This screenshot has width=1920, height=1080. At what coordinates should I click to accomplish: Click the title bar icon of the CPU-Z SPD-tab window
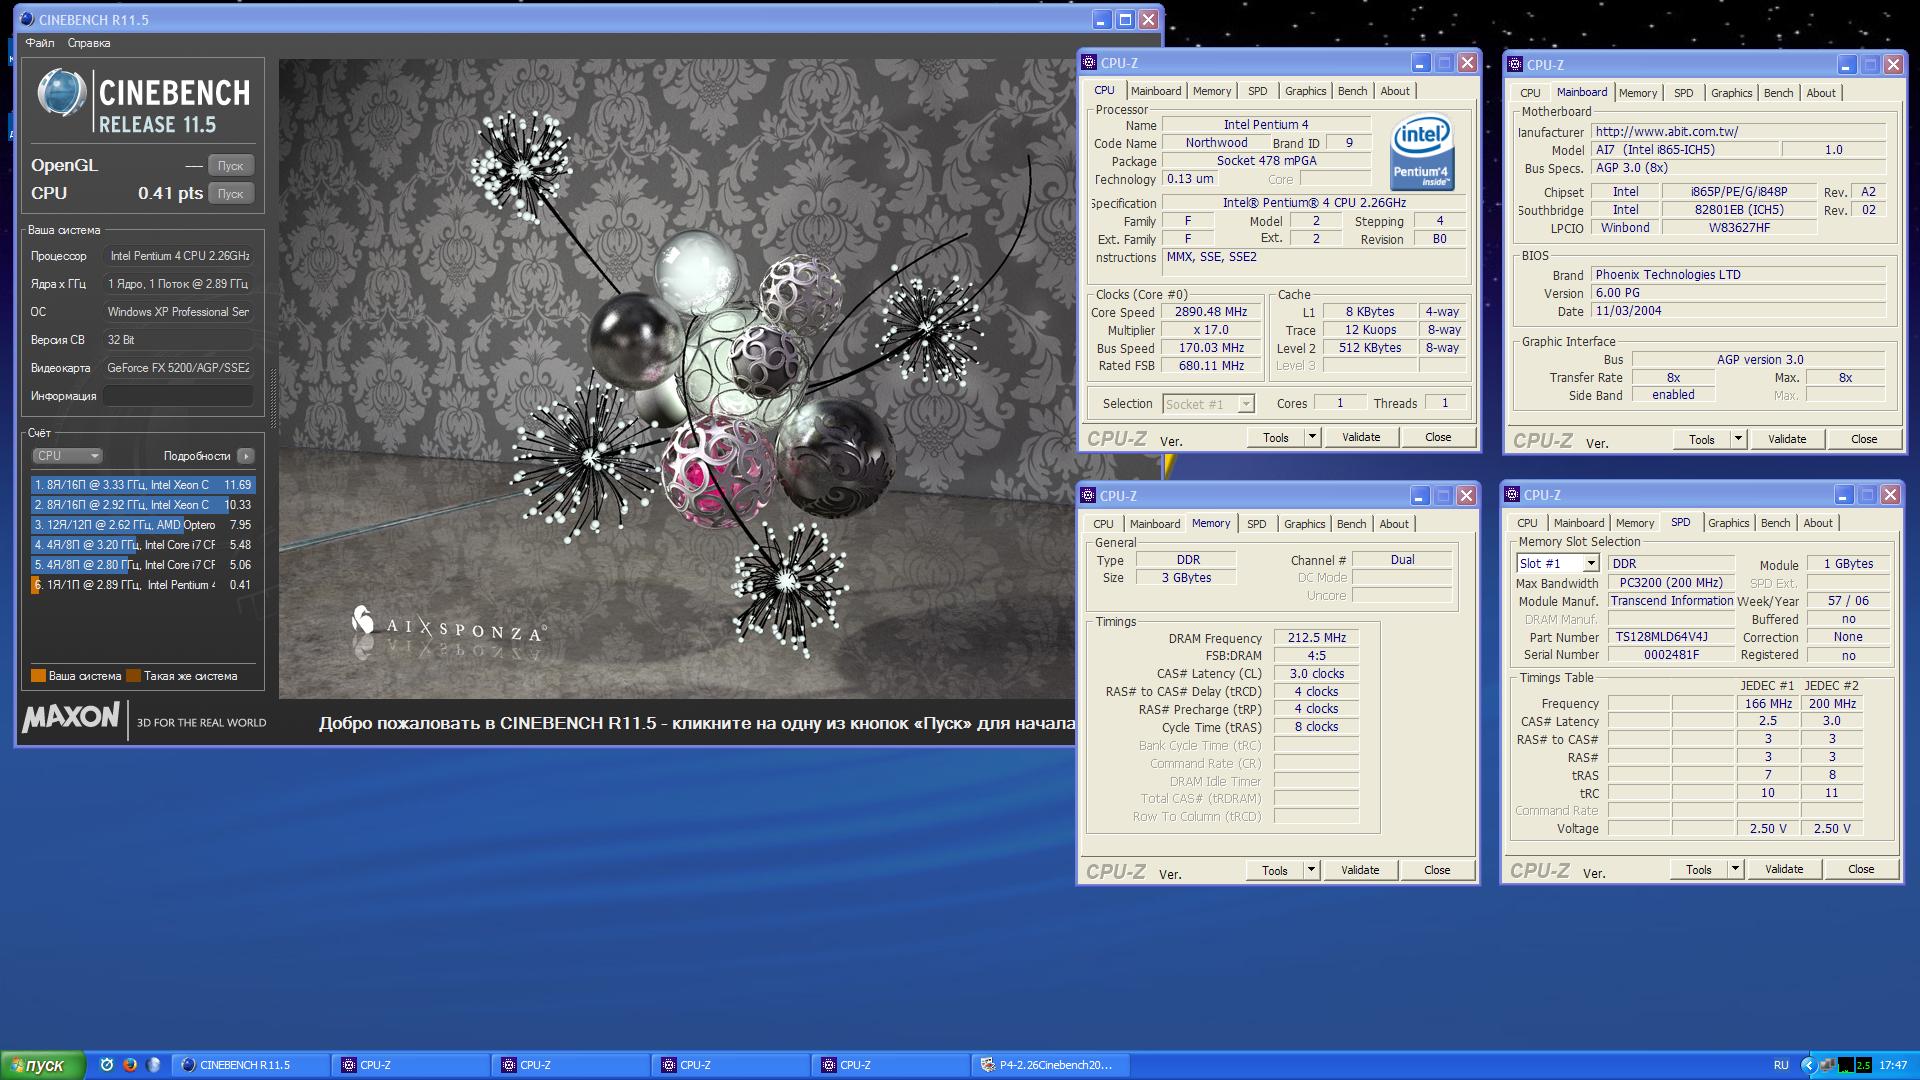1512,495
